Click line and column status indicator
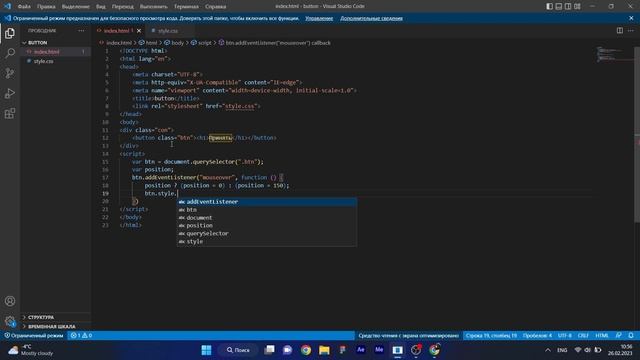 pyautogui.click(x=491, y=336)
